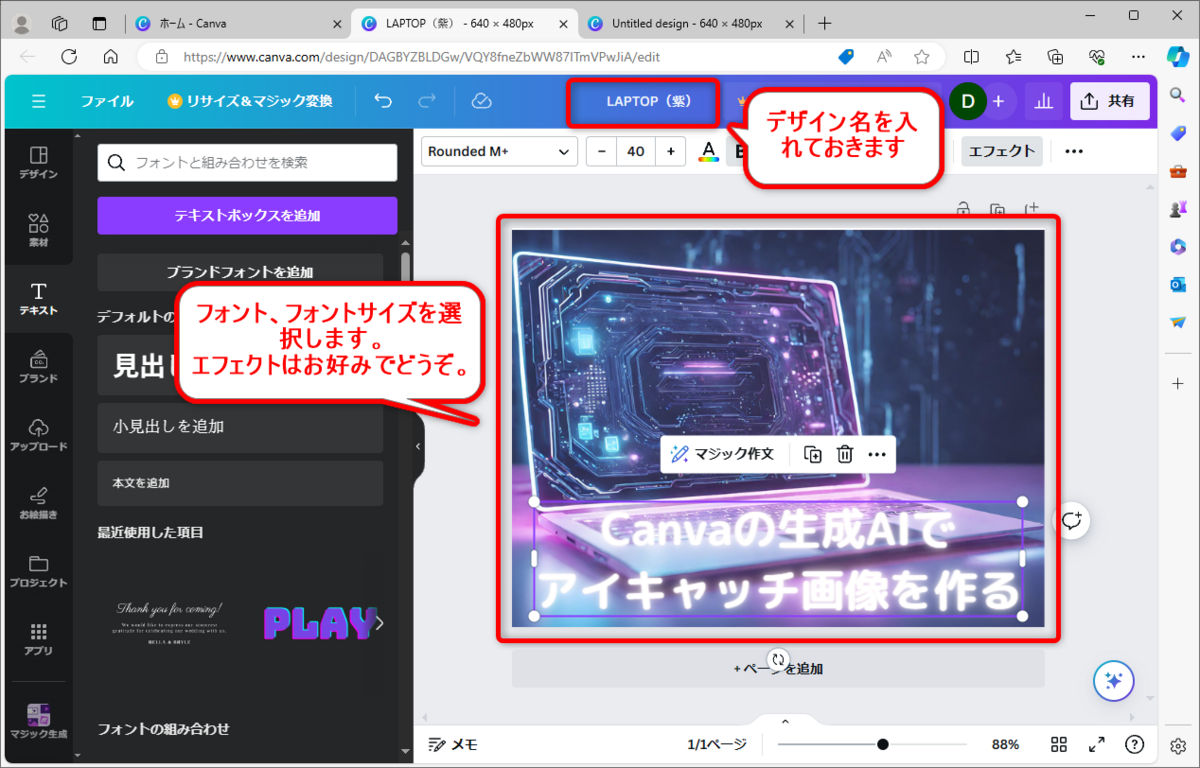Open the 素材 elements panel
Image resolution: width=1200 pixels, height=768 pixels.
(x=38, y=231)
